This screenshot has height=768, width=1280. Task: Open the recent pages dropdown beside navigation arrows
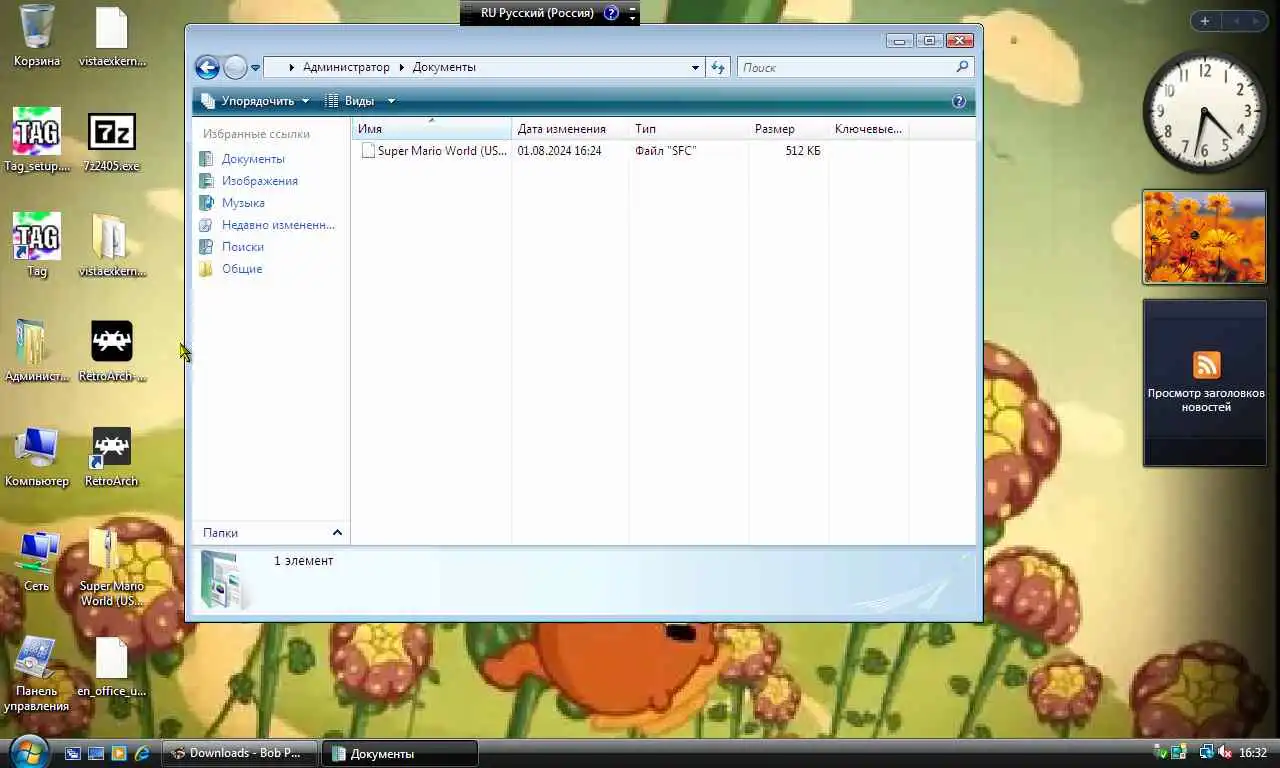coord(255,68)
